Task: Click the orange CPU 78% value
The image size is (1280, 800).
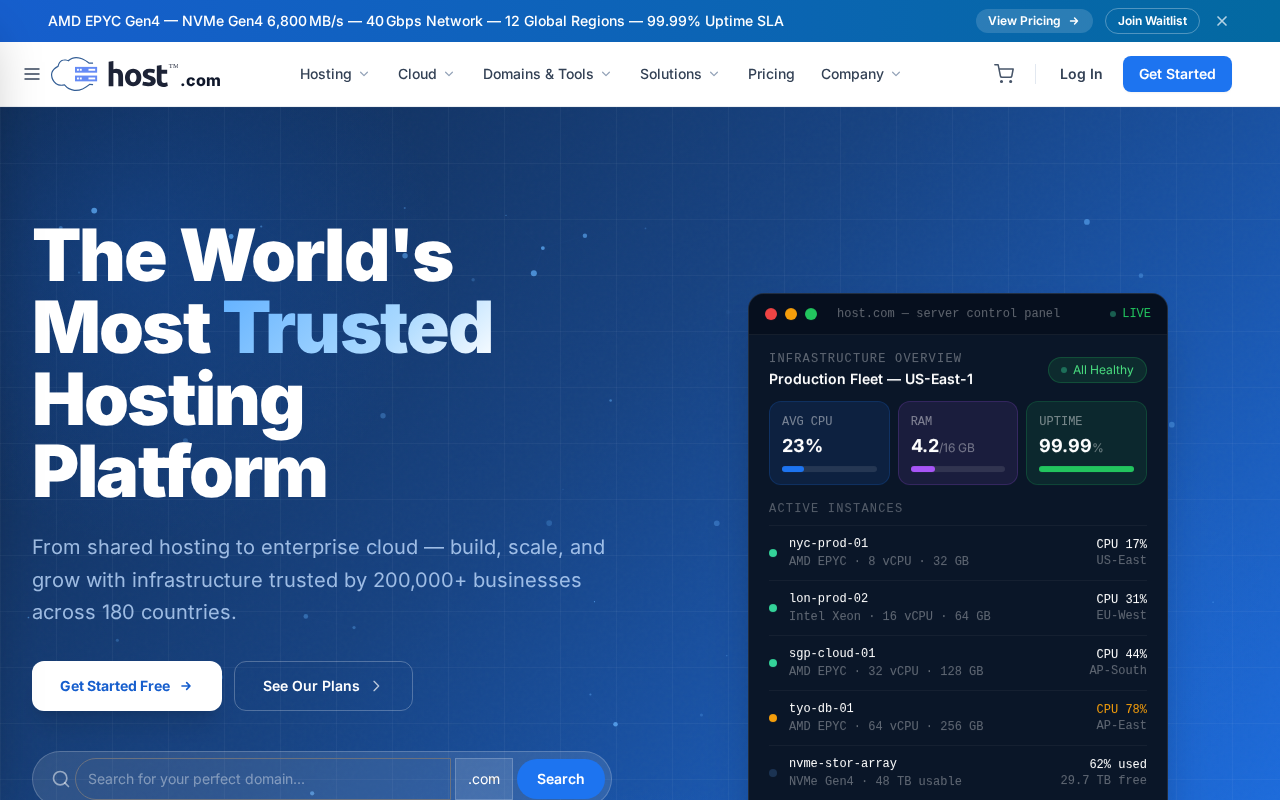Action: [x=1121, y=710]
